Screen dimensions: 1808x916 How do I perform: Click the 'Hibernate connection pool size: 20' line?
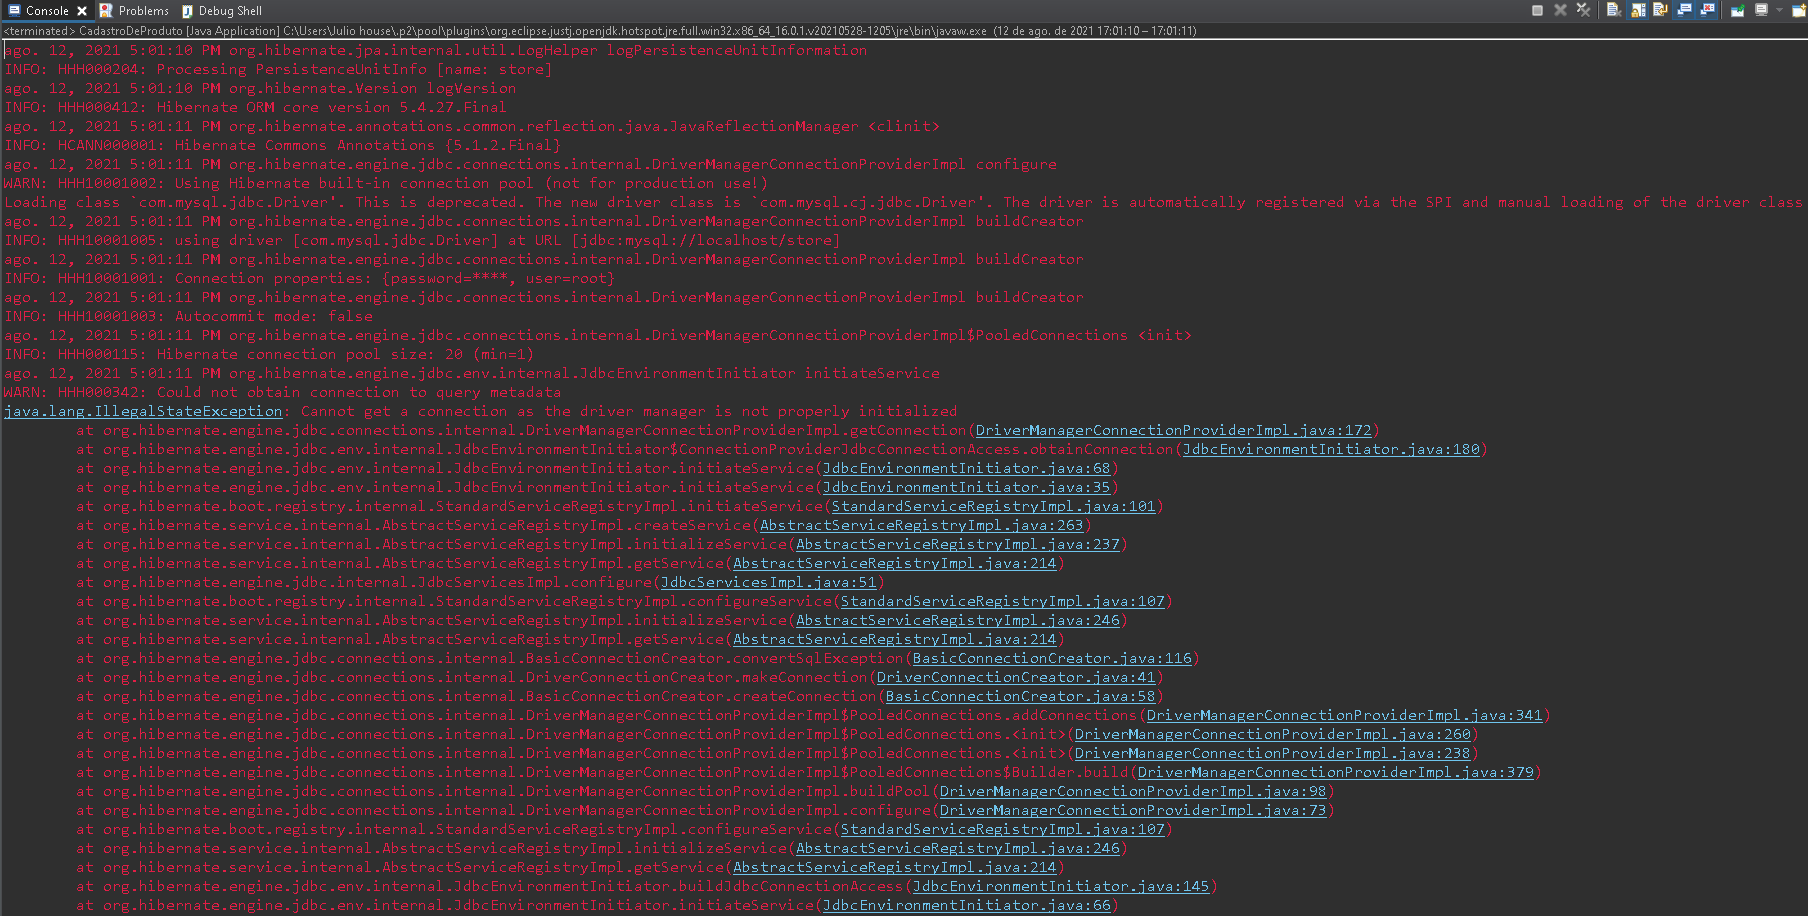coord(269,354)
